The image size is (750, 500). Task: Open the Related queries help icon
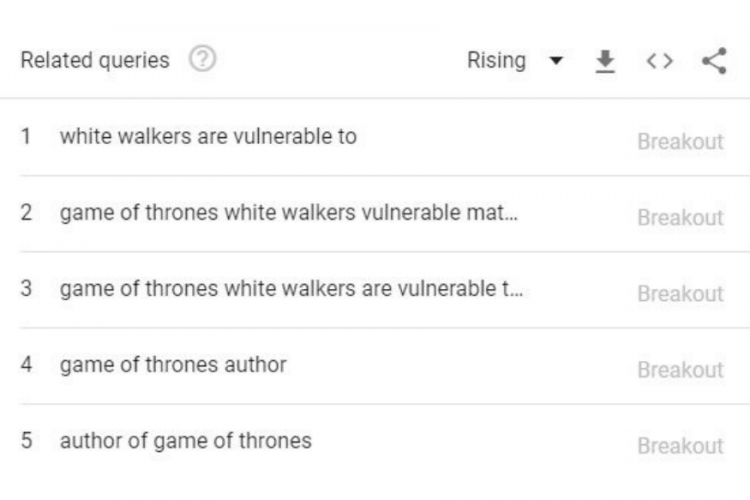tap(202, 59)
